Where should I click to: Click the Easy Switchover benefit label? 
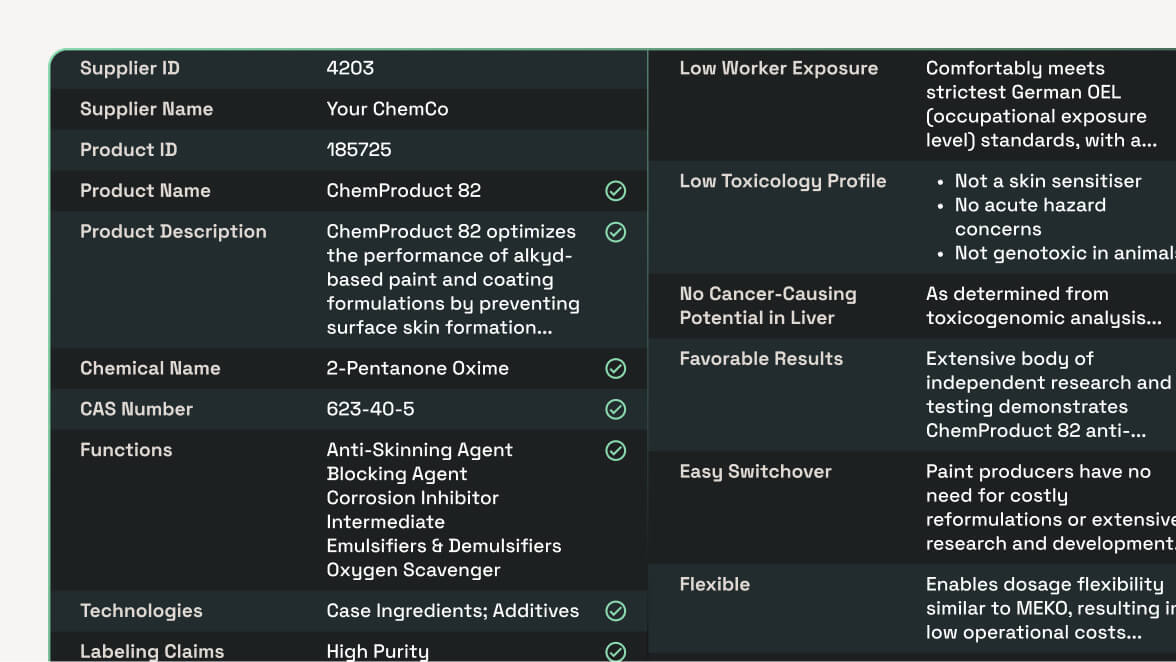click(x=755, y=472)
